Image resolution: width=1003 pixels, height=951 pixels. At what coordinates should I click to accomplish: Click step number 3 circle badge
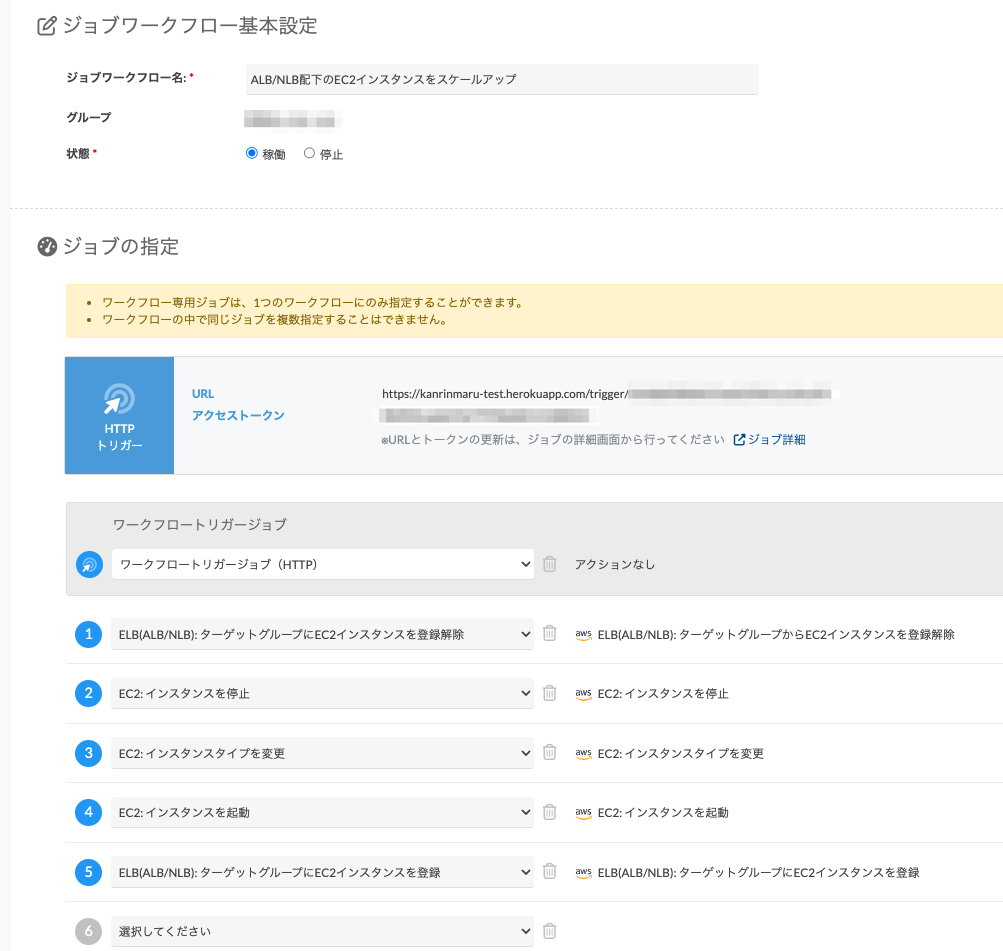(x=88, y=753)
